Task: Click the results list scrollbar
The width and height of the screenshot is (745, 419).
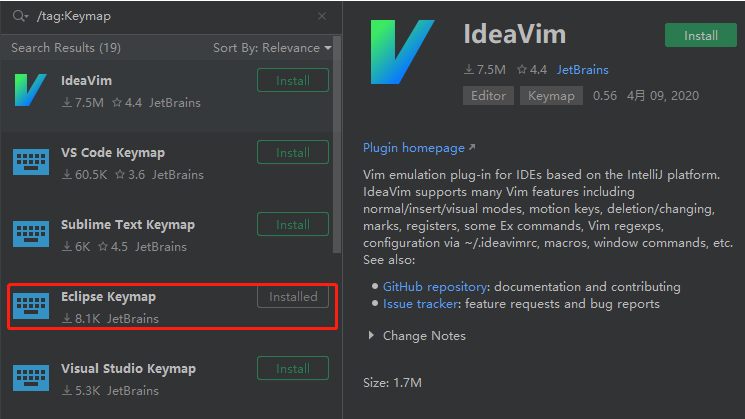Action: coord(337,145)
